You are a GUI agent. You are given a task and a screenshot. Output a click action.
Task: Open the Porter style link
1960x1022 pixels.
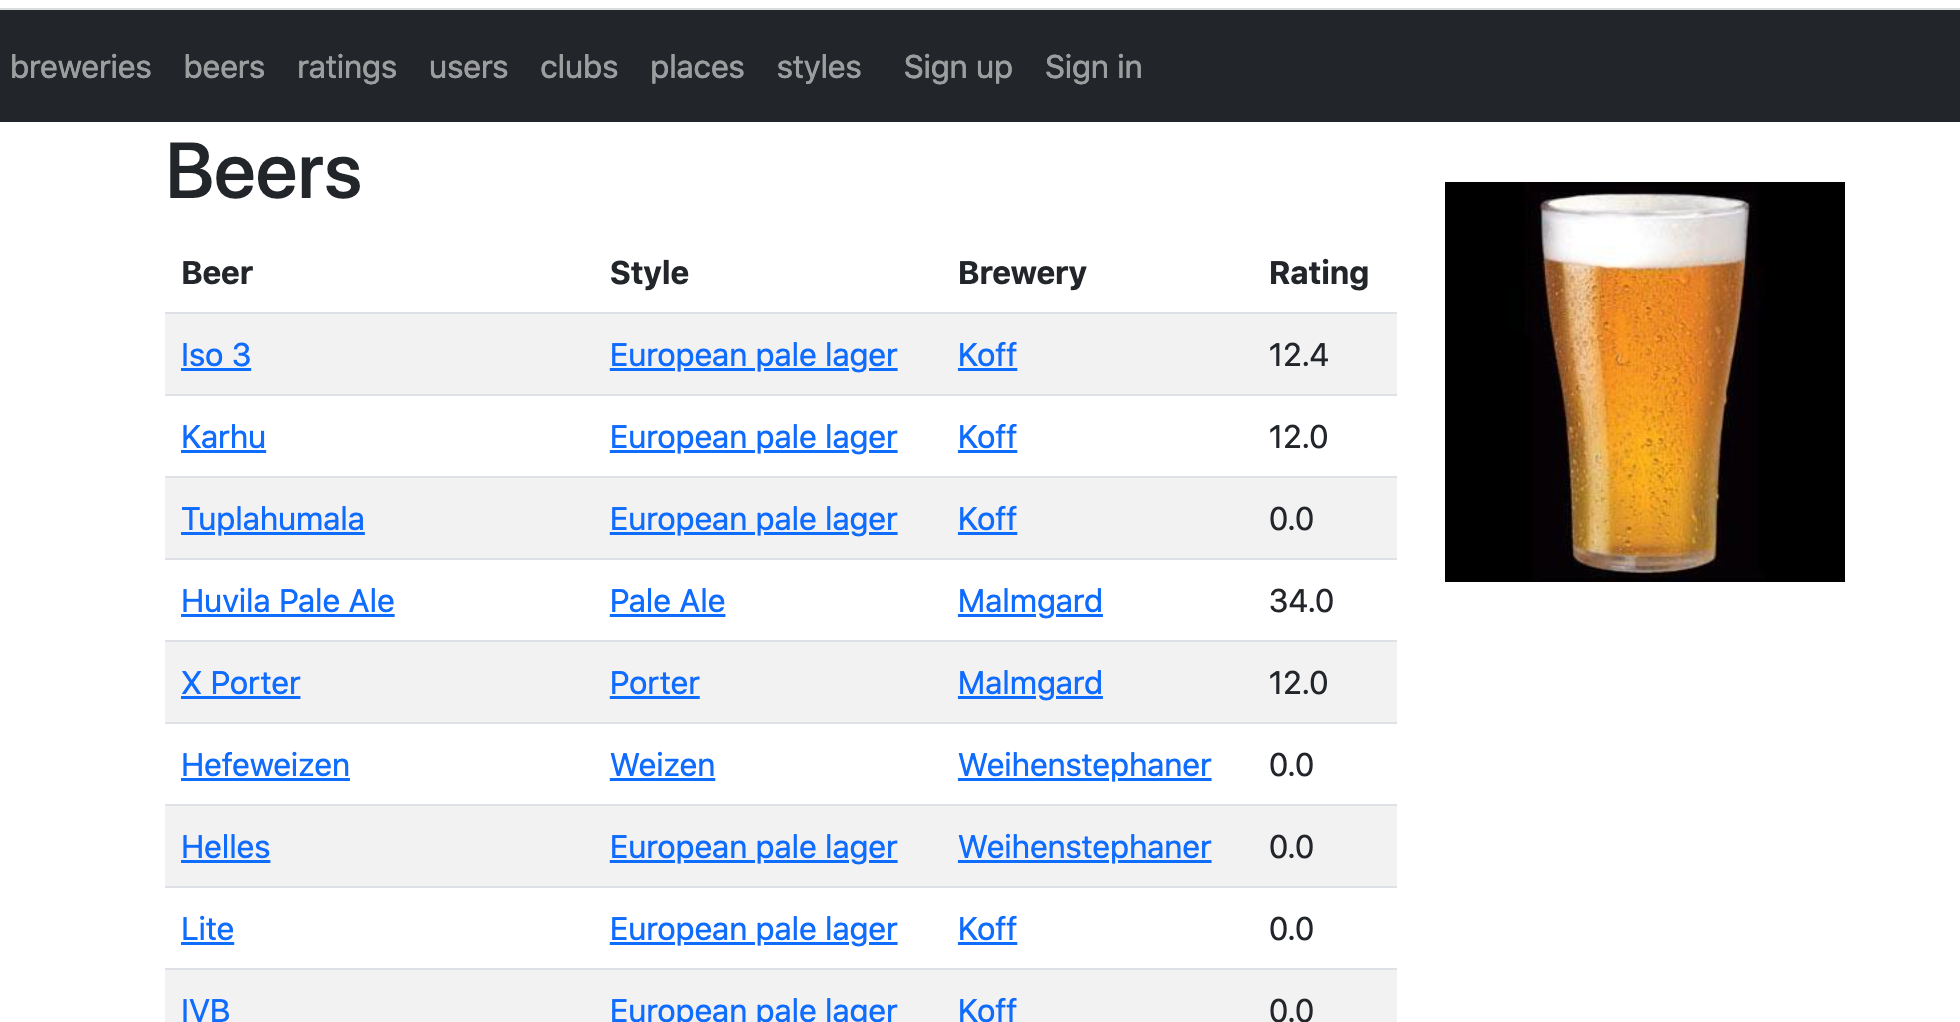(654, 683)
